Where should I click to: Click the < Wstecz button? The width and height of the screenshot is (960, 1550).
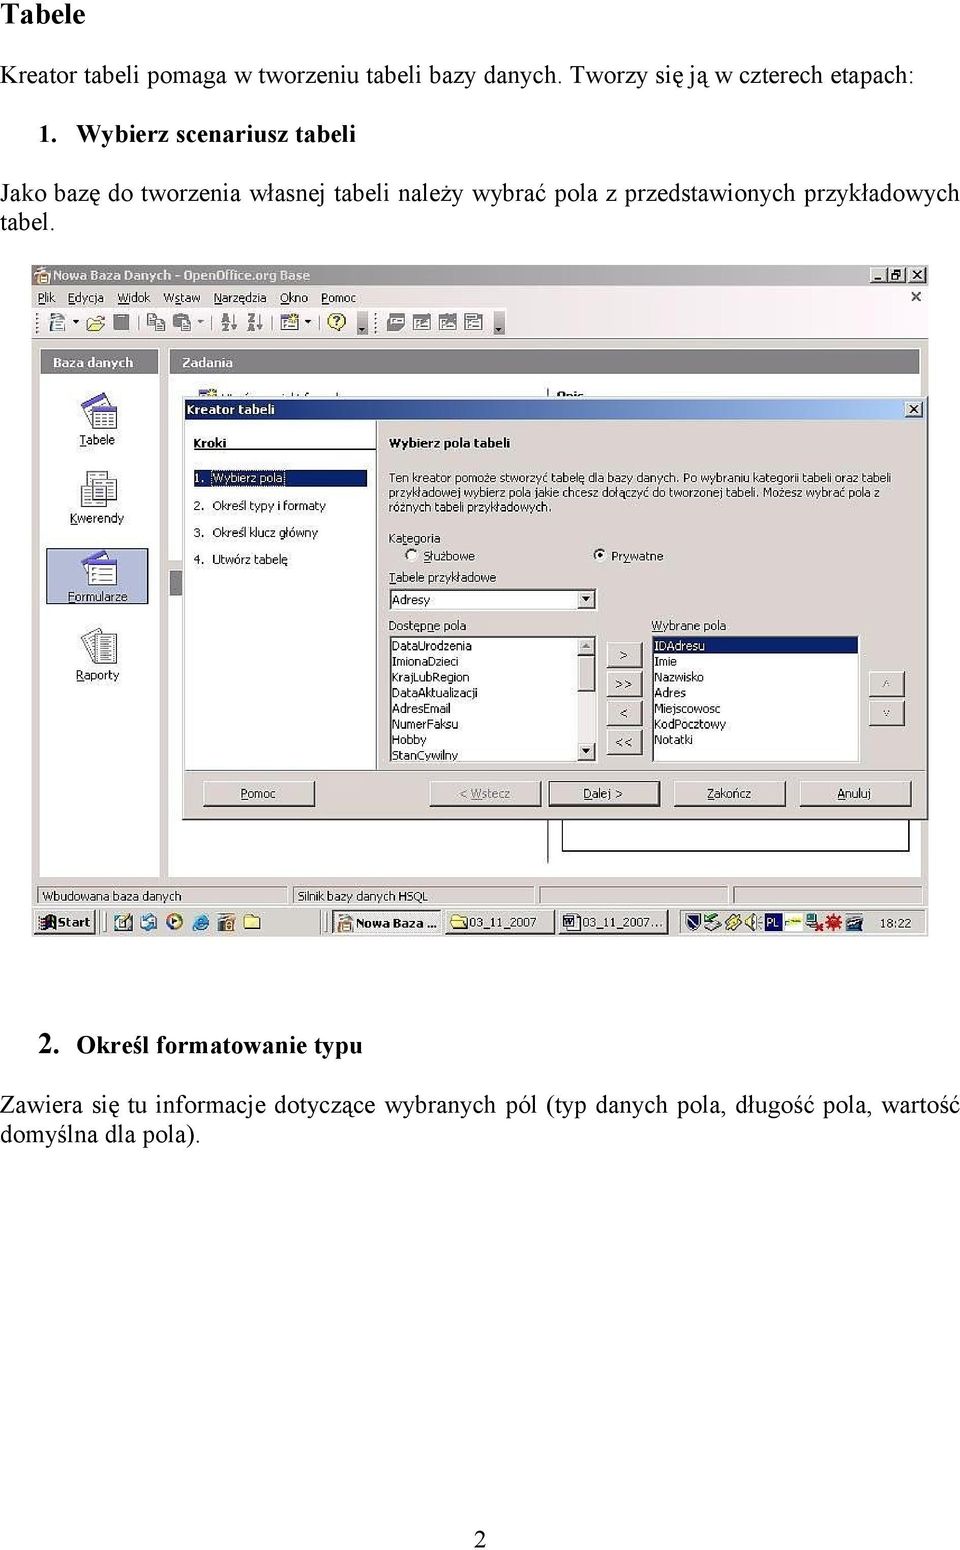pyautogui.click(x=485, y=793)
